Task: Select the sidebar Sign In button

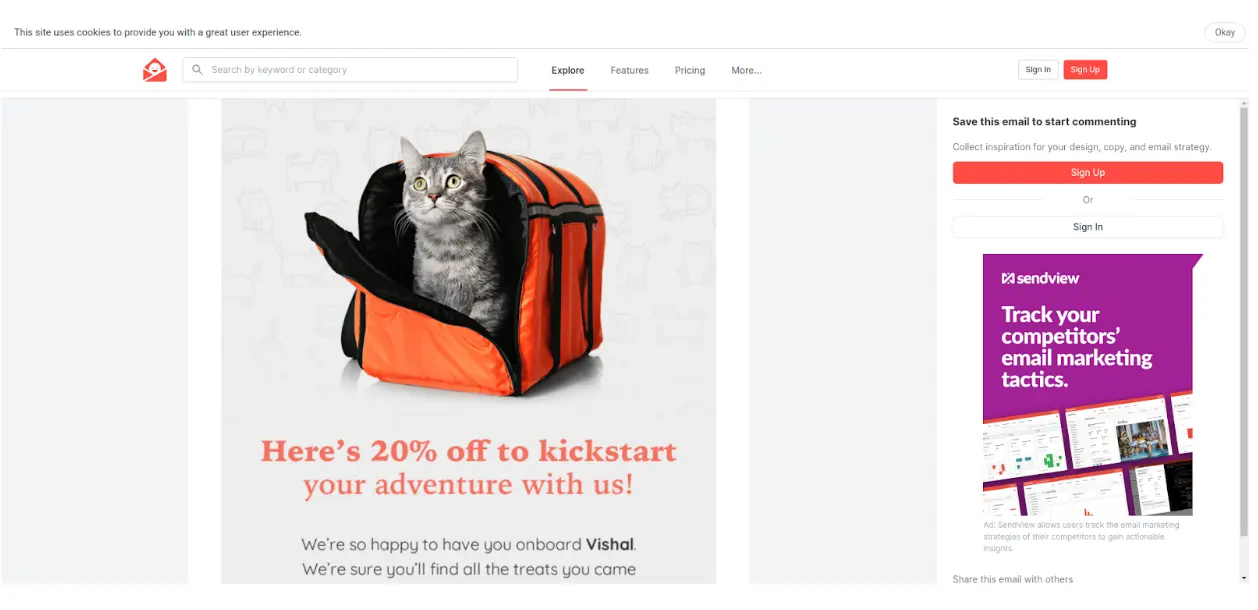Action: [x=1088, y=227]
